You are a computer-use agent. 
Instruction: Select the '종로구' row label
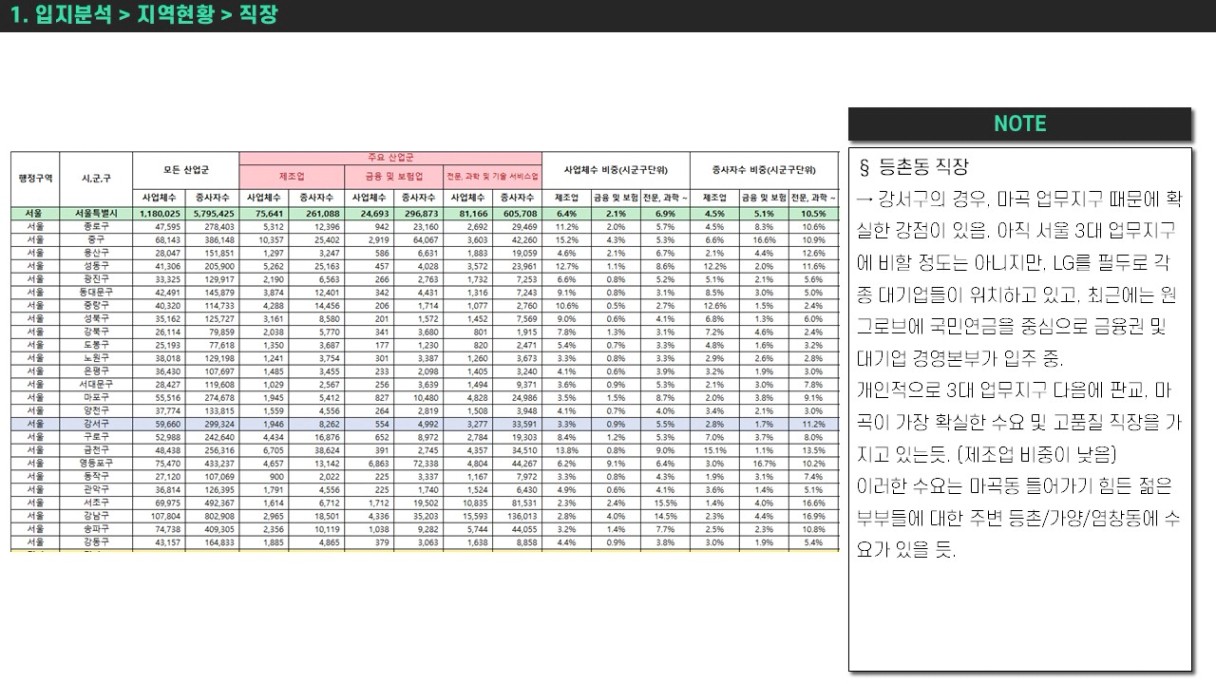[97, 227]
